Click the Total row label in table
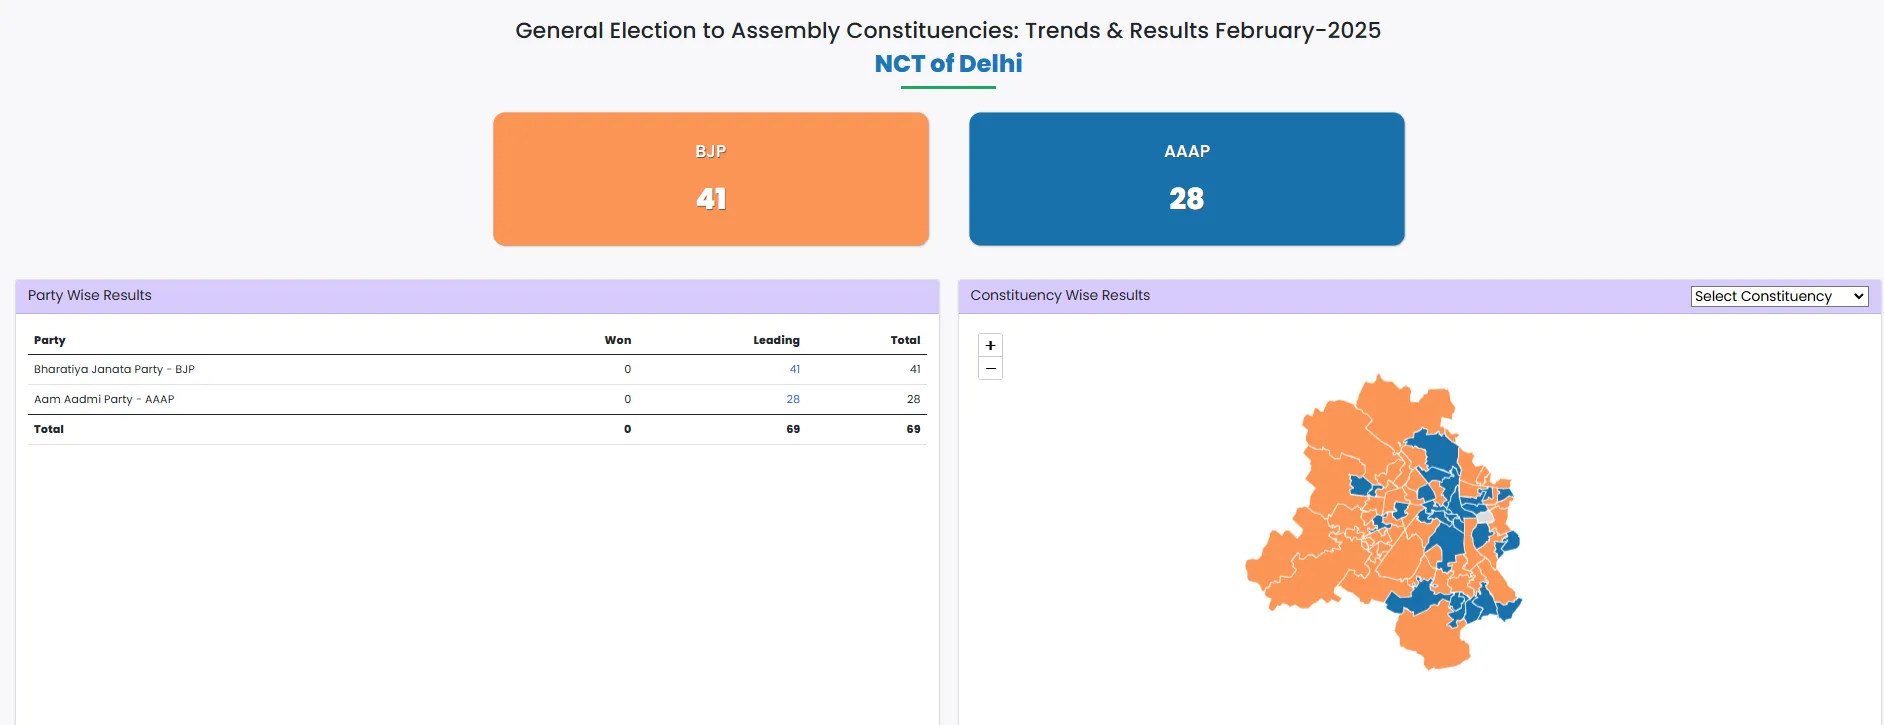 click(x=49, y=429)
